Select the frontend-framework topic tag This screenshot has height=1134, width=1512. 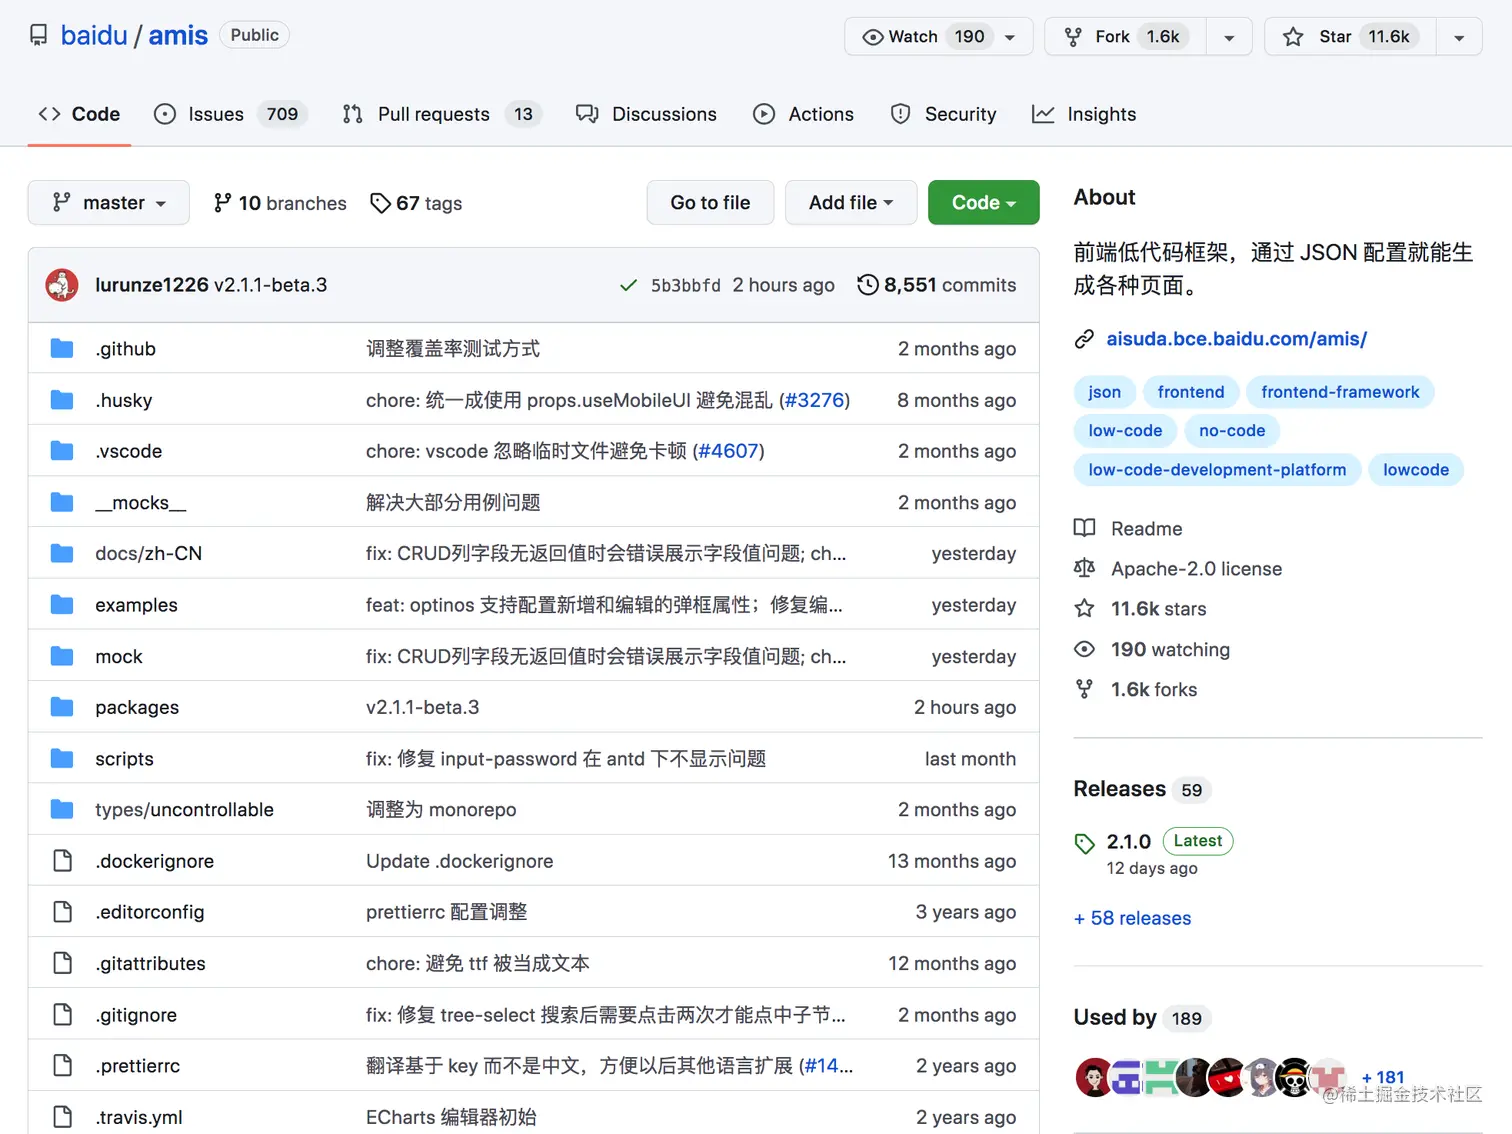[1340, 392]
